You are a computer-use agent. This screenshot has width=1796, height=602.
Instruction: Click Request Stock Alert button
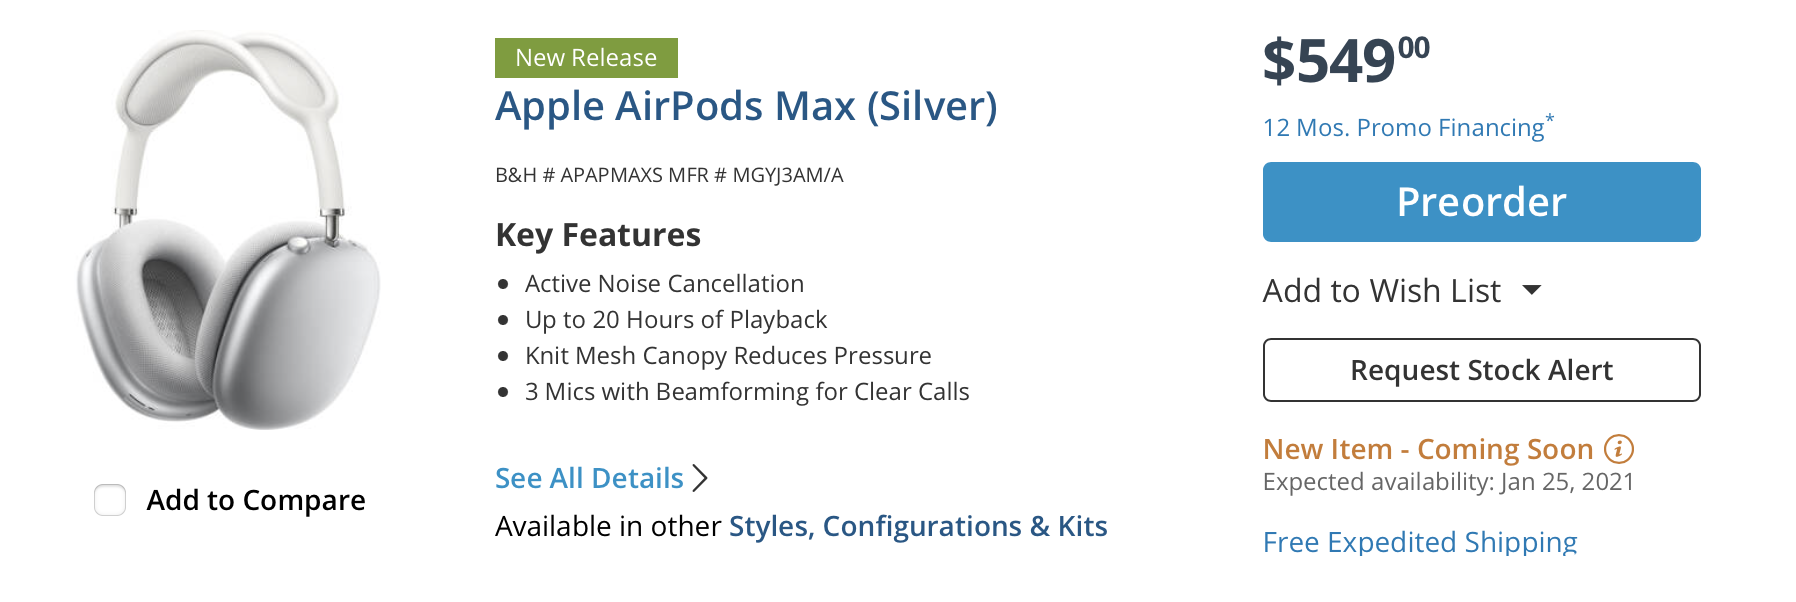(1481, 370)
